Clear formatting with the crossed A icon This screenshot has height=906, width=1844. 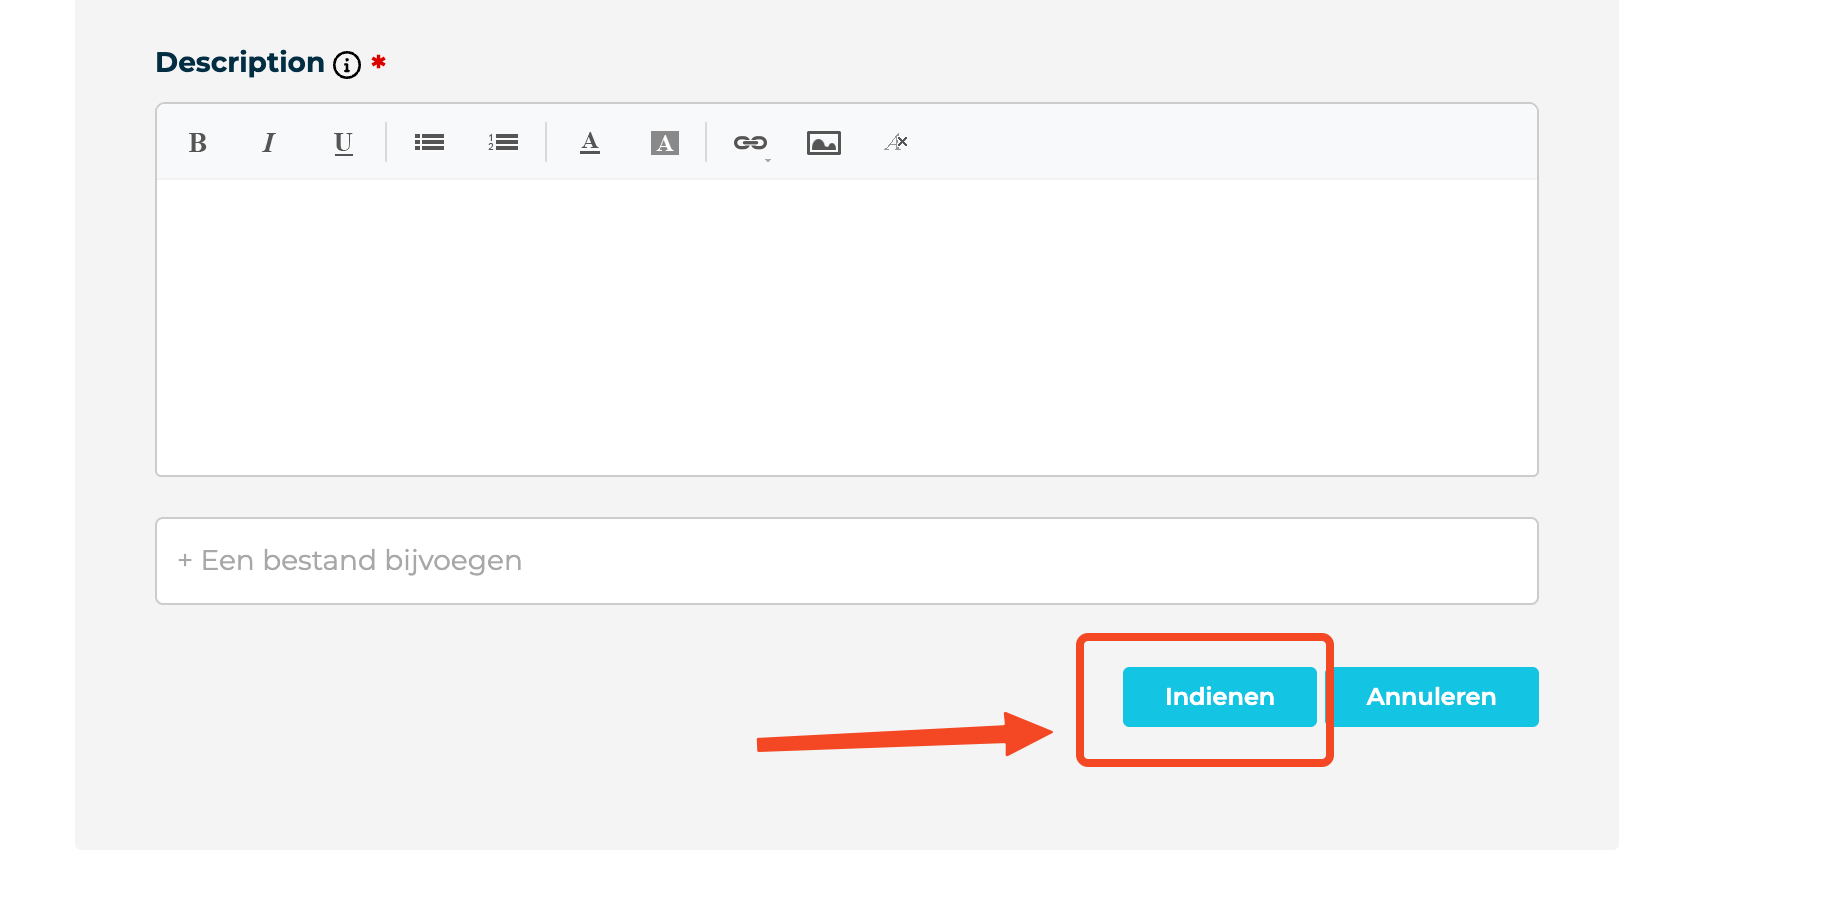[x=896, y=143]
